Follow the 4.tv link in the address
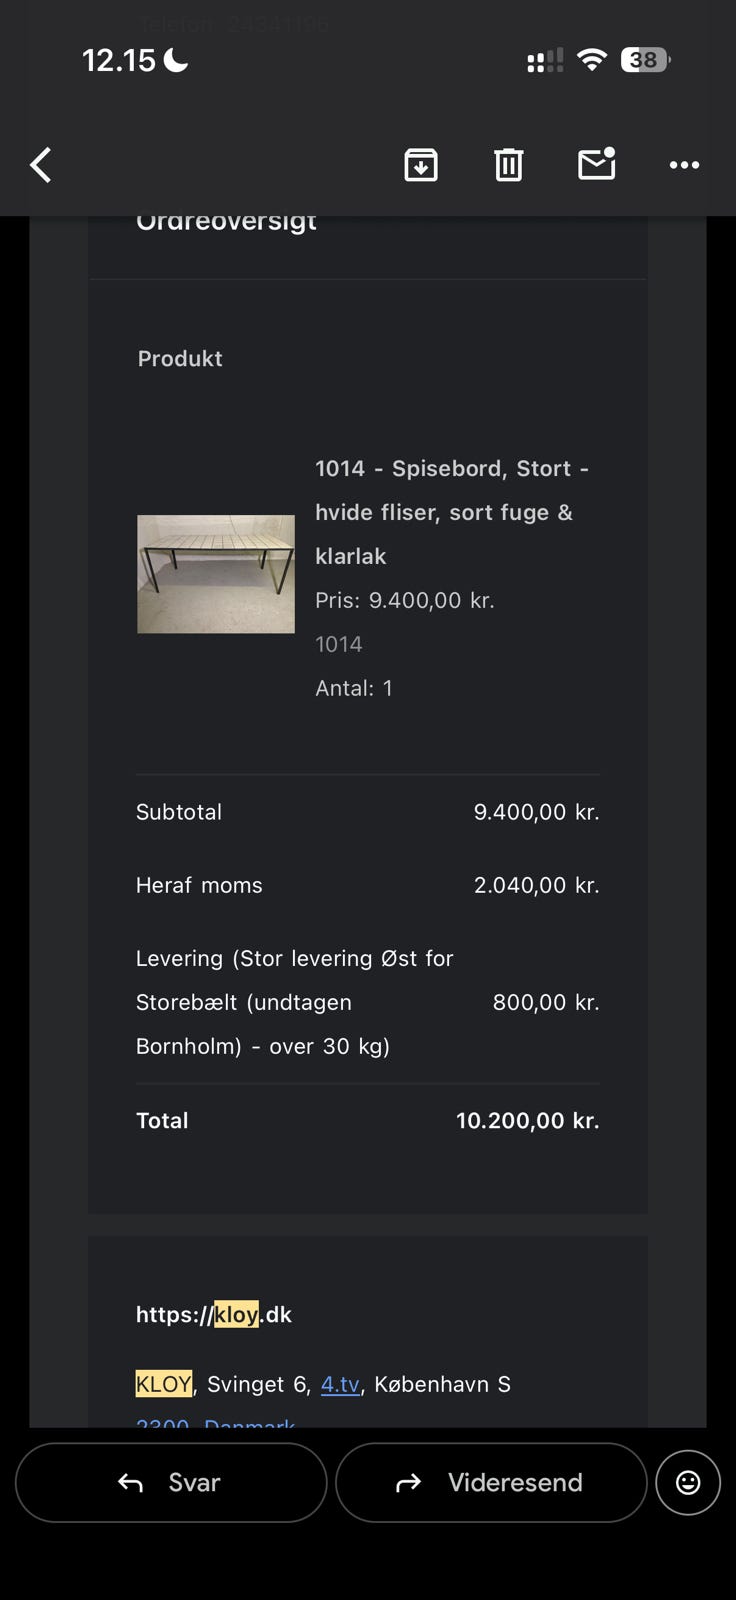Image resolution: width=736 pixels, height=1600 pixels. [x=340, y=1384]
